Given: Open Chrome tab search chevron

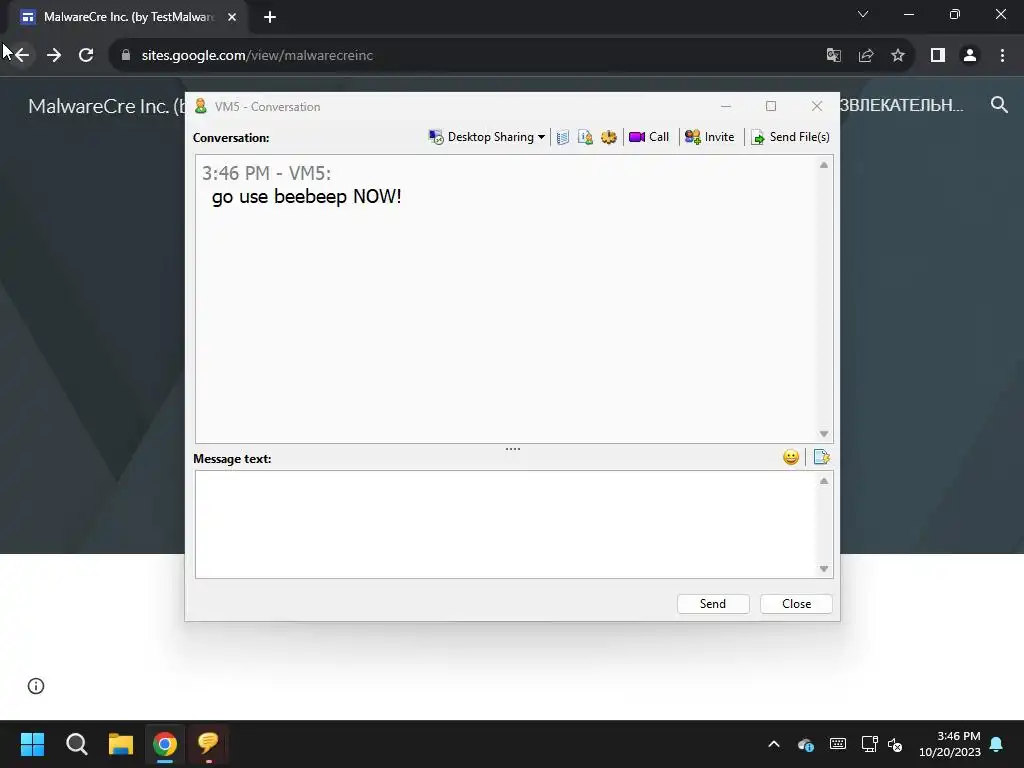Looking at the screenshot, I should (x=863, y=14).
